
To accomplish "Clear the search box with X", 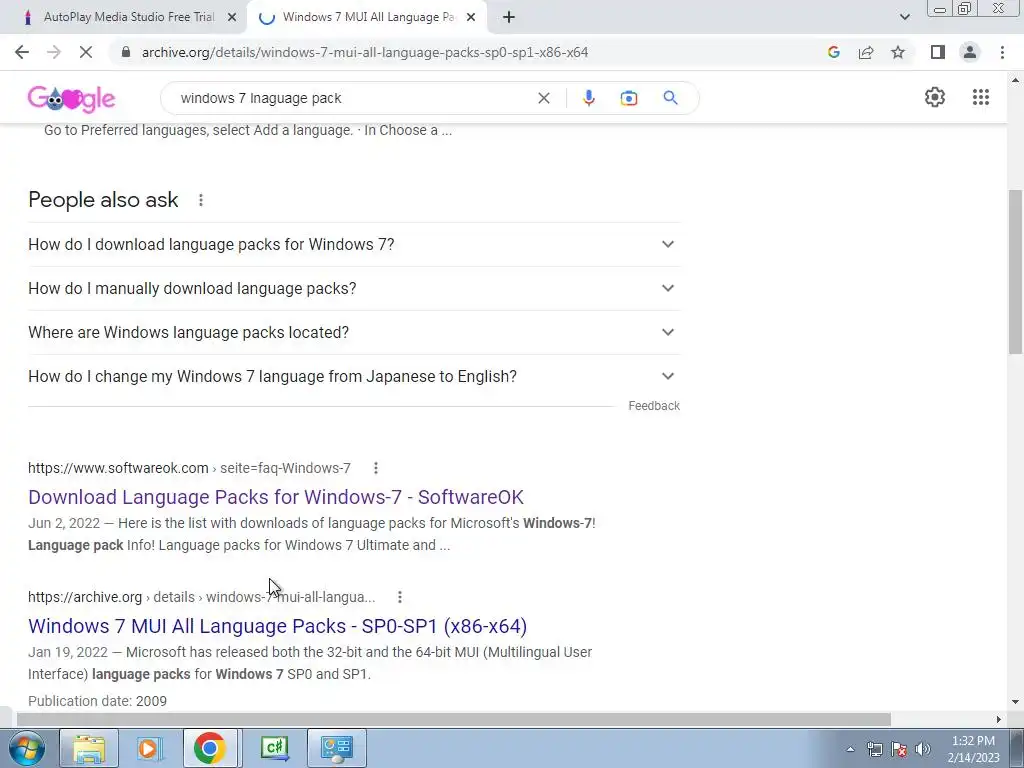I will point(543,98).
